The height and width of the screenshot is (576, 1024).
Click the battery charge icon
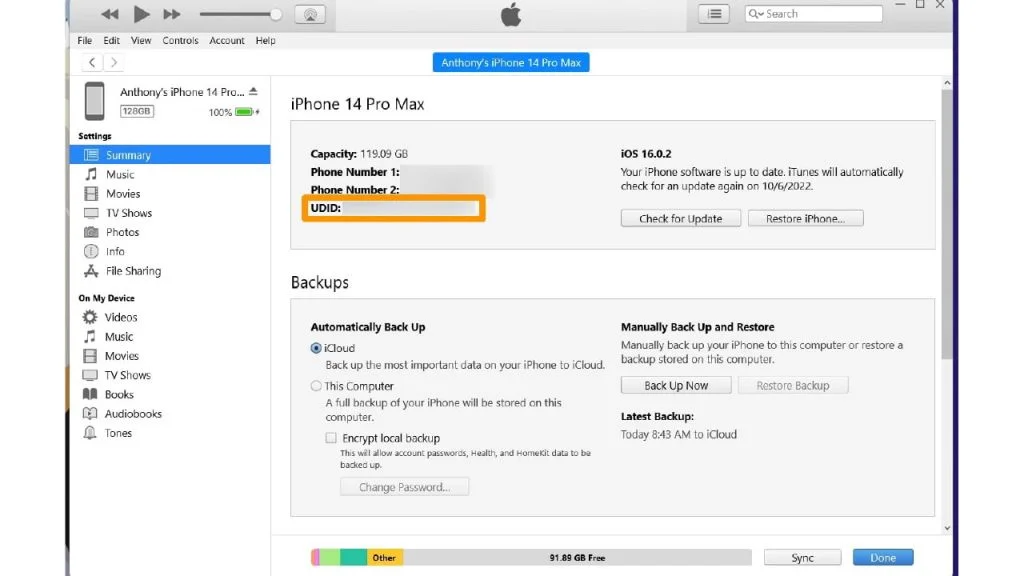[246, 112]
